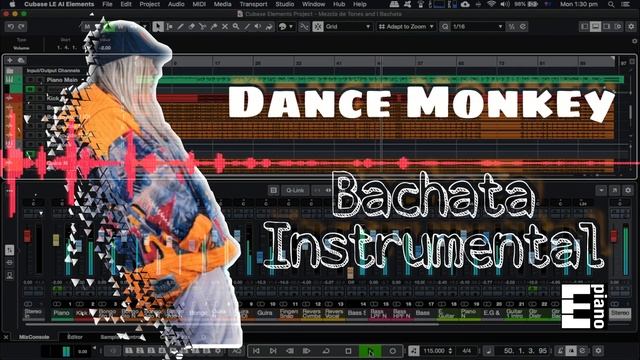Click the Rewind transport button

click(x=290, y=351)
